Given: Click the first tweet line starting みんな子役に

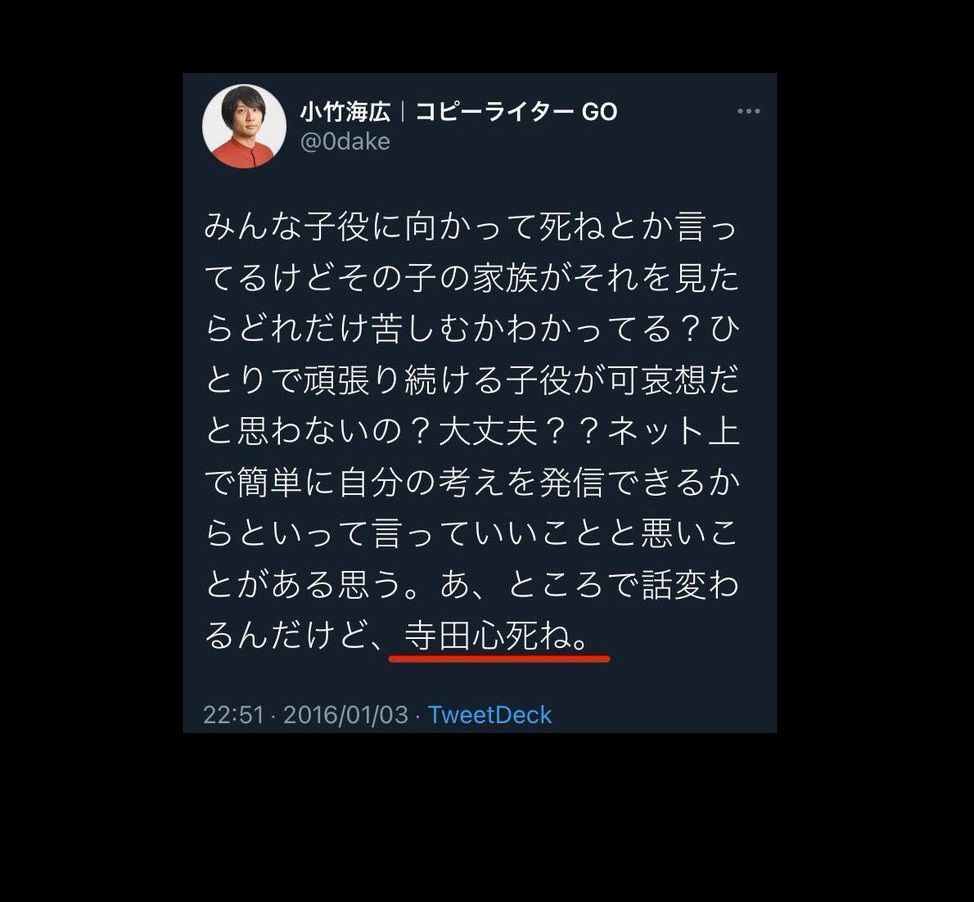Looking at the screenshot, I should pyautogui.click(x=472, y=226).
